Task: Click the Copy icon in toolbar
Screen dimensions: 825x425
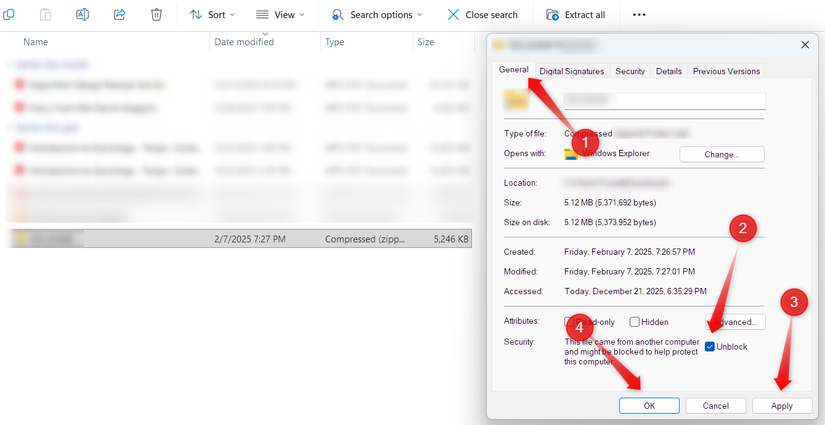Action: click(8, 15)
